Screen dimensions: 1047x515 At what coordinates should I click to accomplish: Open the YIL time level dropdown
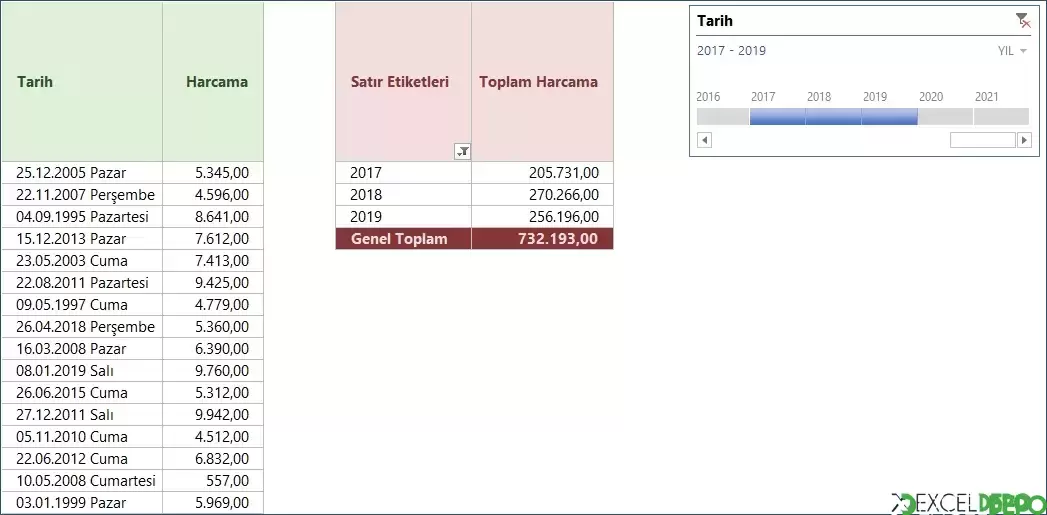(x=1012, y=51)
